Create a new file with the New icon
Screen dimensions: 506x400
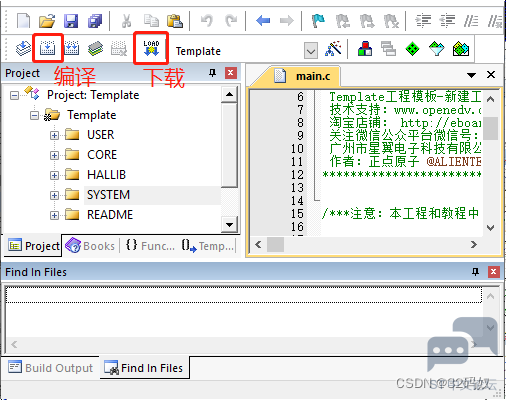[23, 21]
